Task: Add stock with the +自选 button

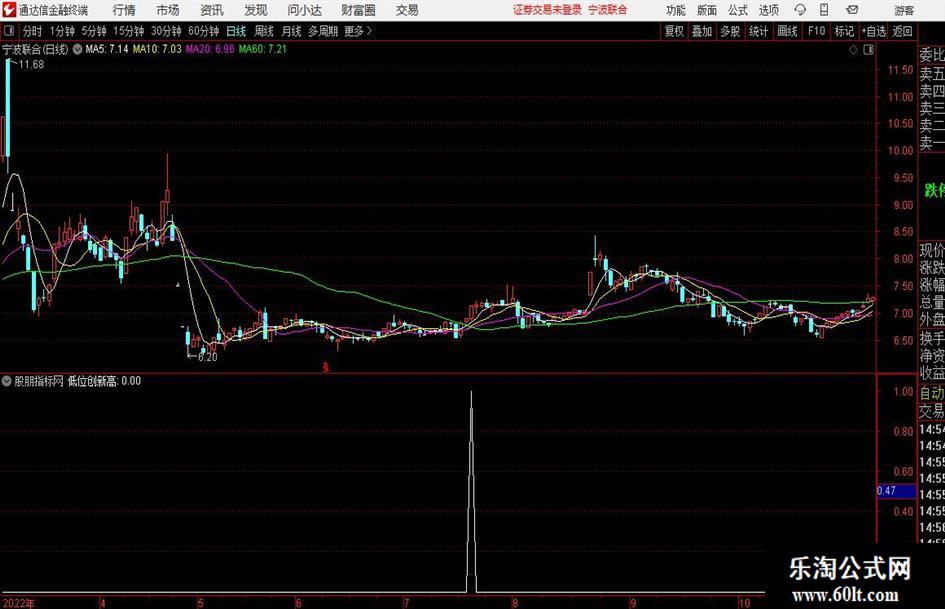Action: pos(873,31)
